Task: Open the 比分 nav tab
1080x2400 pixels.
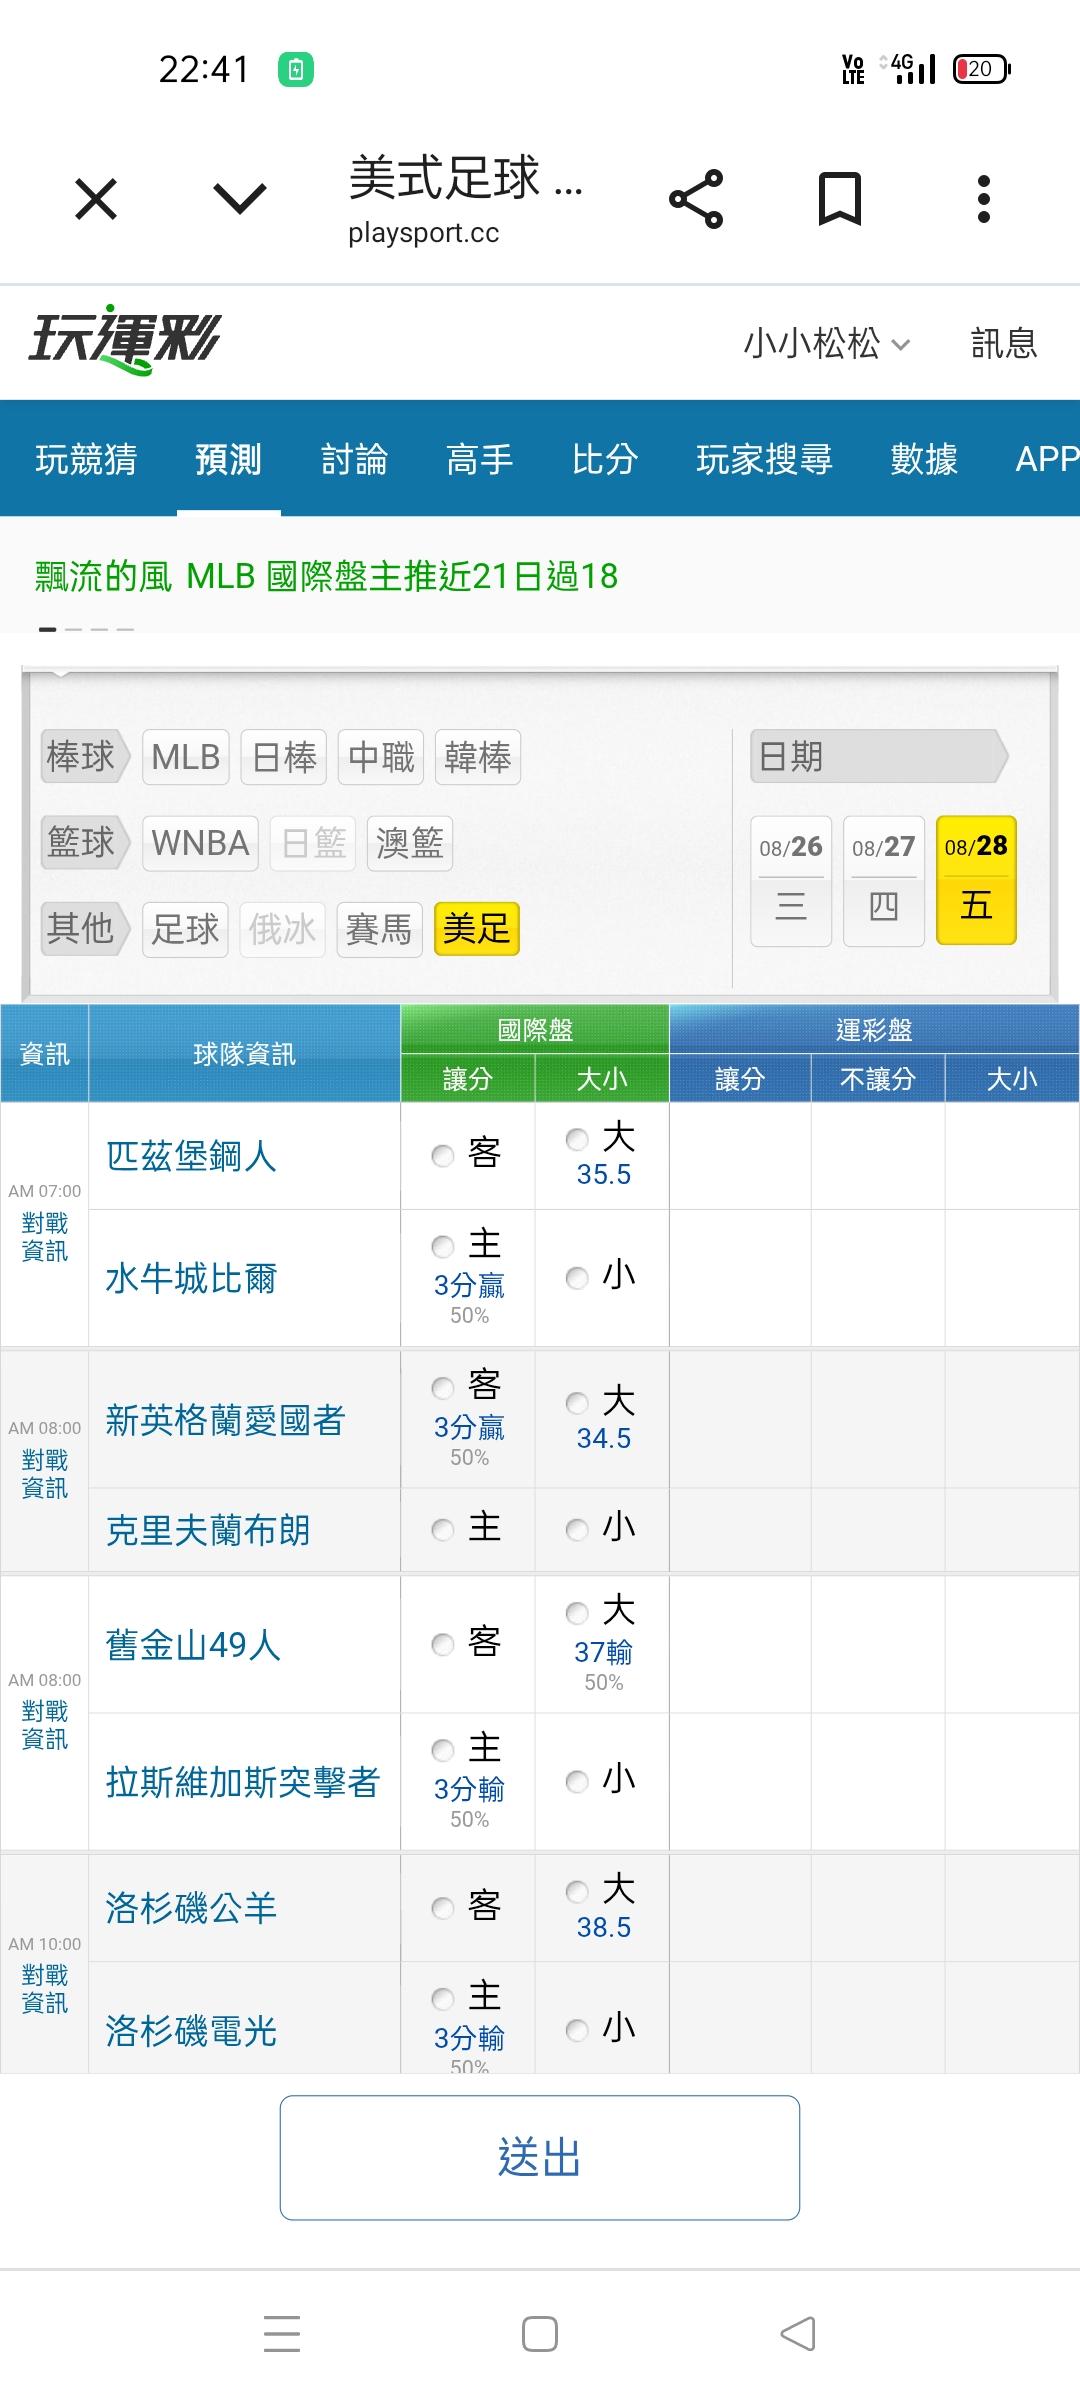Action: pyautogui.click(x=605, y=459)
